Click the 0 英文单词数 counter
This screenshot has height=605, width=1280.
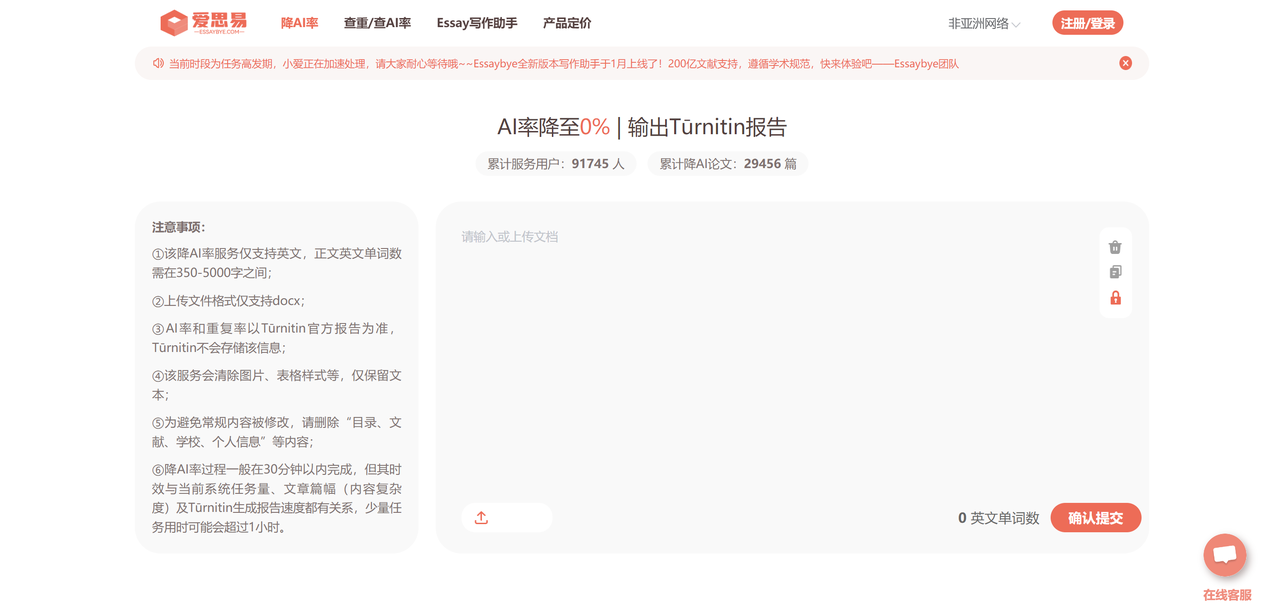coord(998,518)
